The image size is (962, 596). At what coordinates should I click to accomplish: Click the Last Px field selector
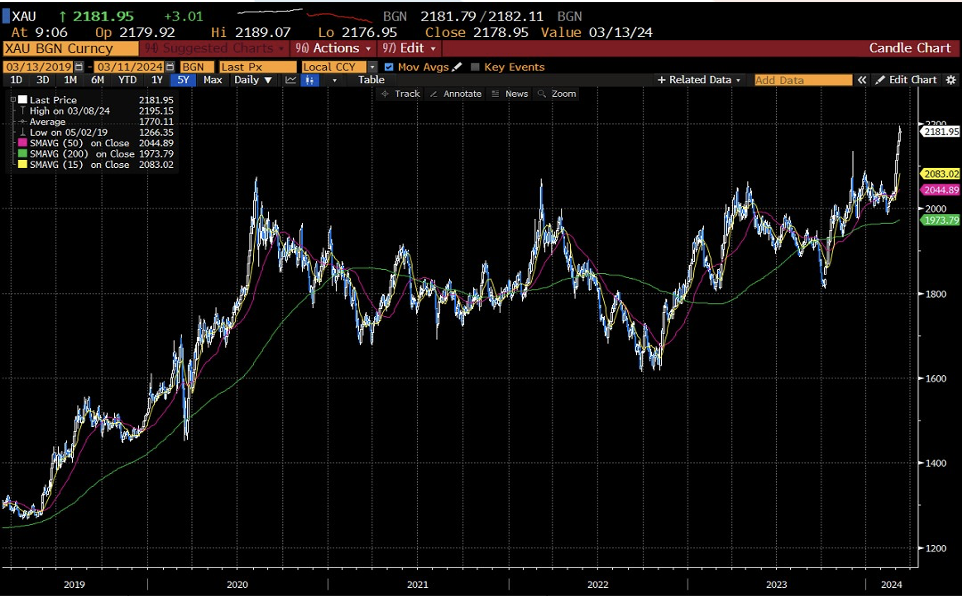pos(258,67)
